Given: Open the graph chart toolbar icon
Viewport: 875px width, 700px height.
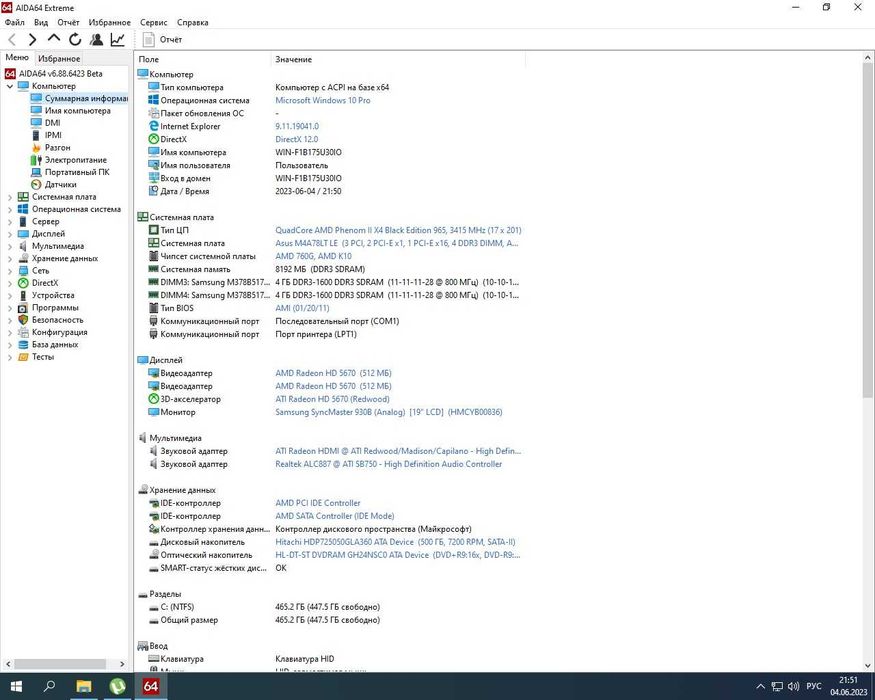Looking at the screenshot, I should [118, 40].
